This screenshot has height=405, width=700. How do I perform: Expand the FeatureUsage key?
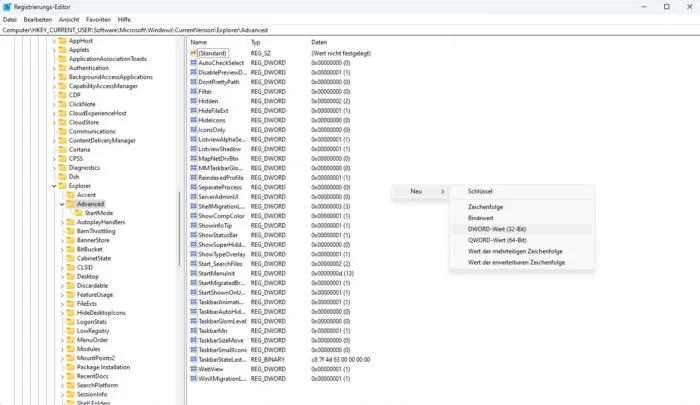pyautogui.click(x=62, y=295)
